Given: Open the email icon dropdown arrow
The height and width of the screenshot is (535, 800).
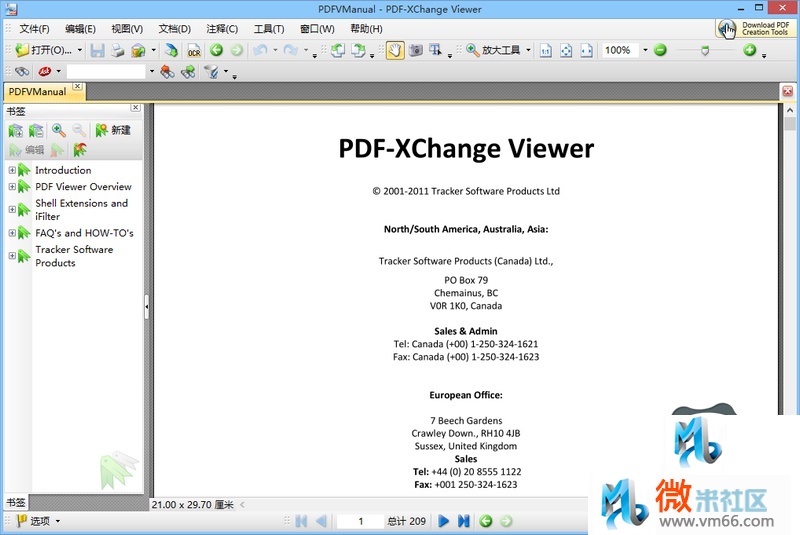Looking at the screenshot, I should (x=154, y=50).
